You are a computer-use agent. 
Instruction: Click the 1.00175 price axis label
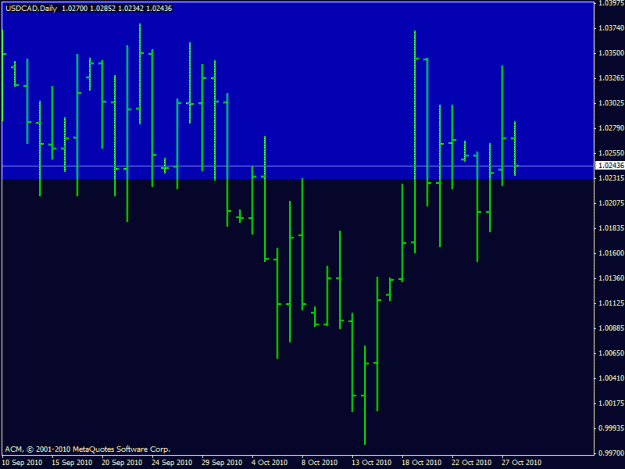pyautogui.click(x=611, y=403)
